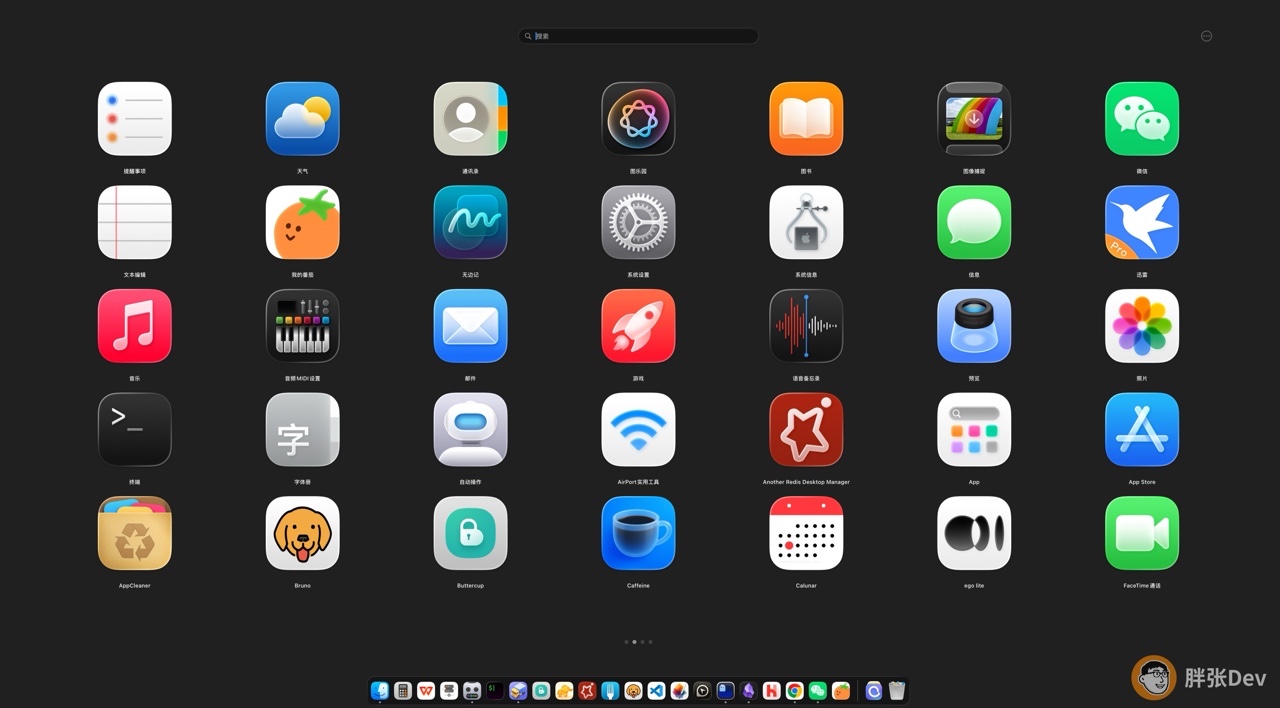1280x708 pixels.
Task: Open the 图像捕捉 Image Capture app
Action: pos(974,118)
